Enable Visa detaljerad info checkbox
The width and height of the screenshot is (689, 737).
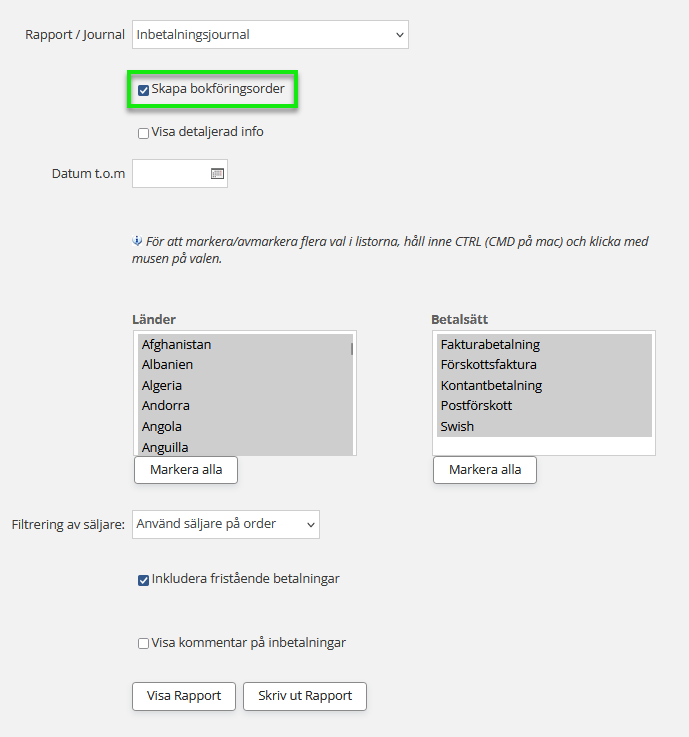(x=144, y=133)
